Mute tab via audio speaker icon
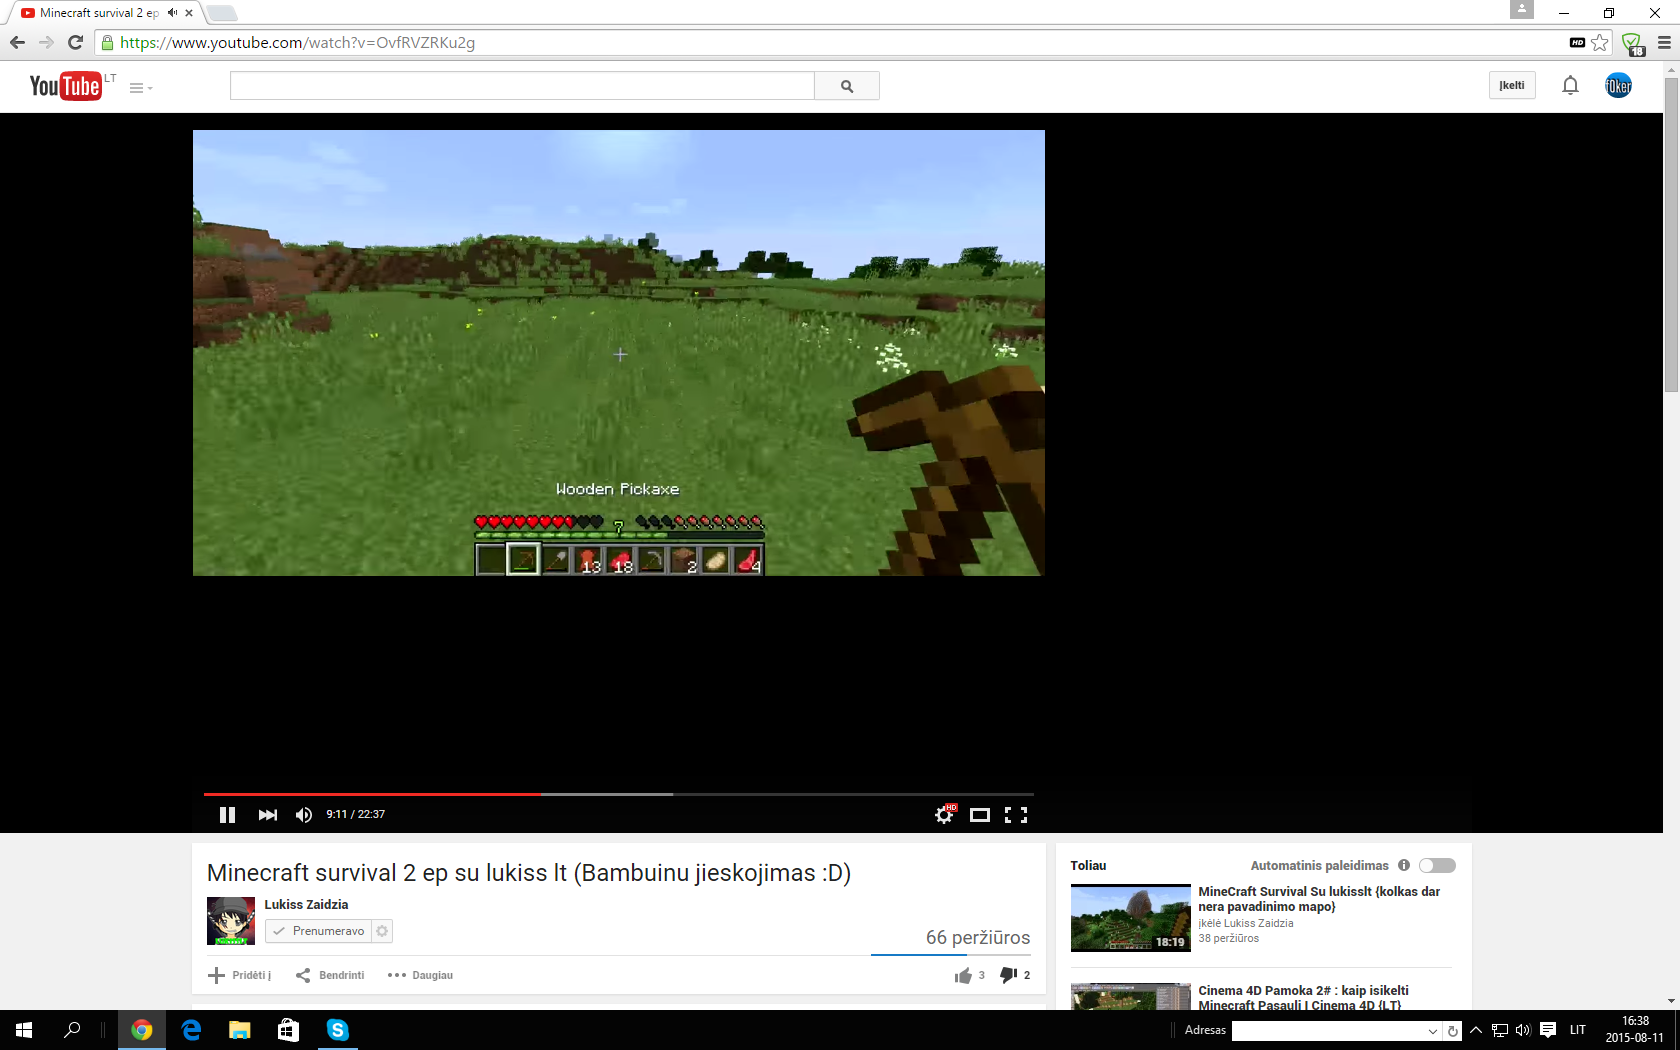Image resolution: width=1680 pixels, height=1050 pixels. point(172,13)
